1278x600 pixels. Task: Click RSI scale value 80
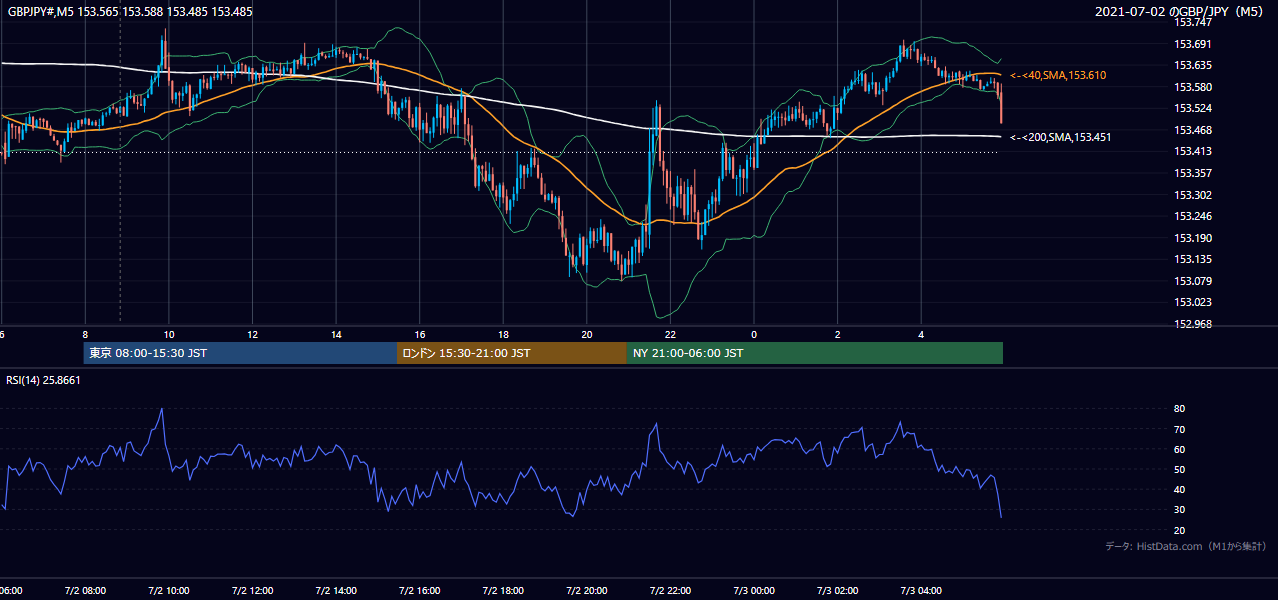pos(1179,409)
